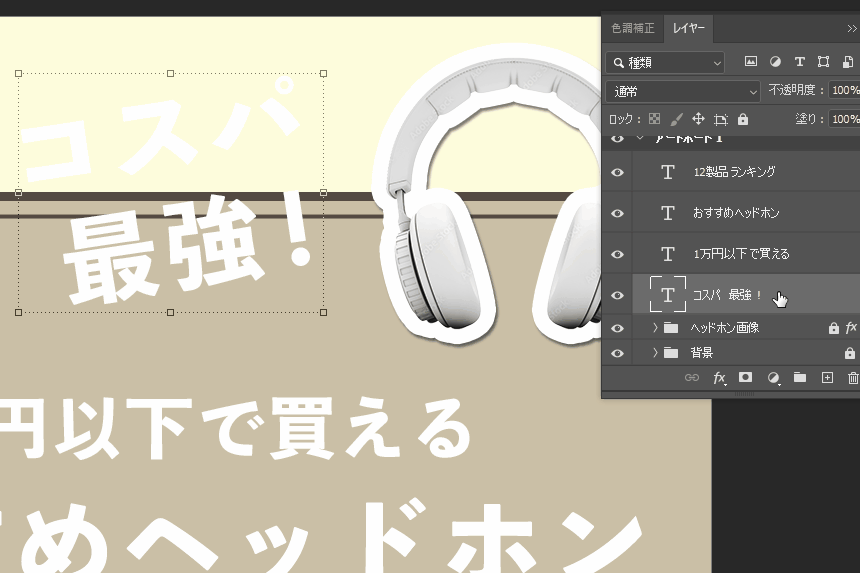
Task: Filter layers by pixel image icon
Action: [750, 61]
